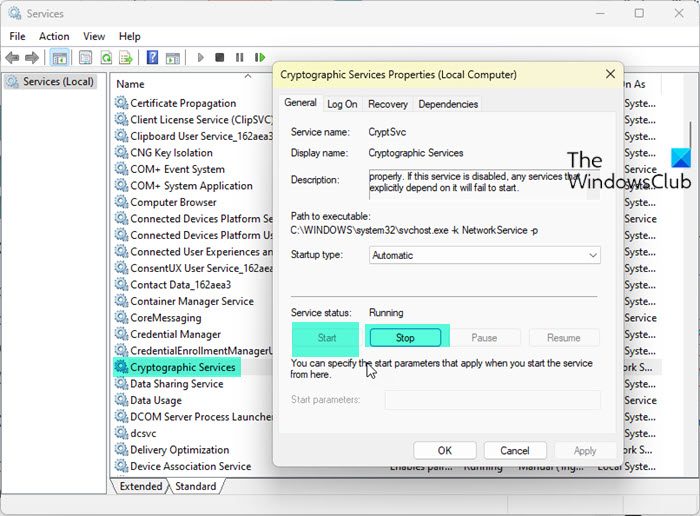Screen dimensions: 700x516
Task: Open the View menu
Action: [x=94, y=36]
